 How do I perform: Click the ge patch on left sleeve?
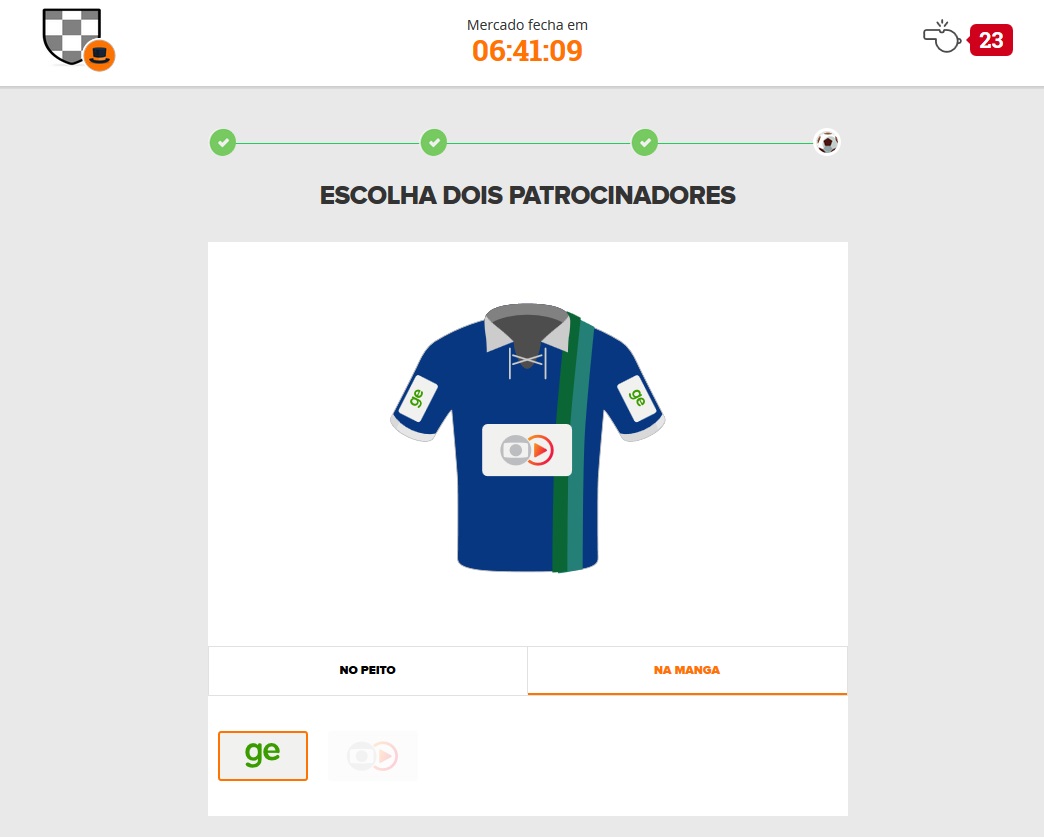point(417,398)
